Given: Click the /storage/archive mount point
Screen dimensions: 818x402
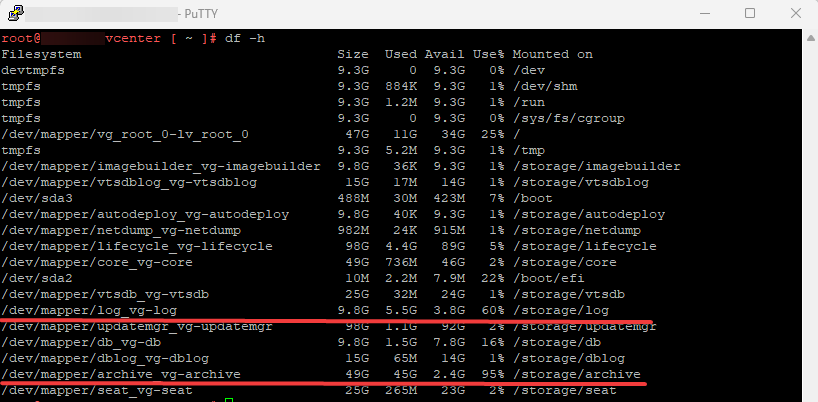Looking at the screenshot, I should click(x=576, y=374).
